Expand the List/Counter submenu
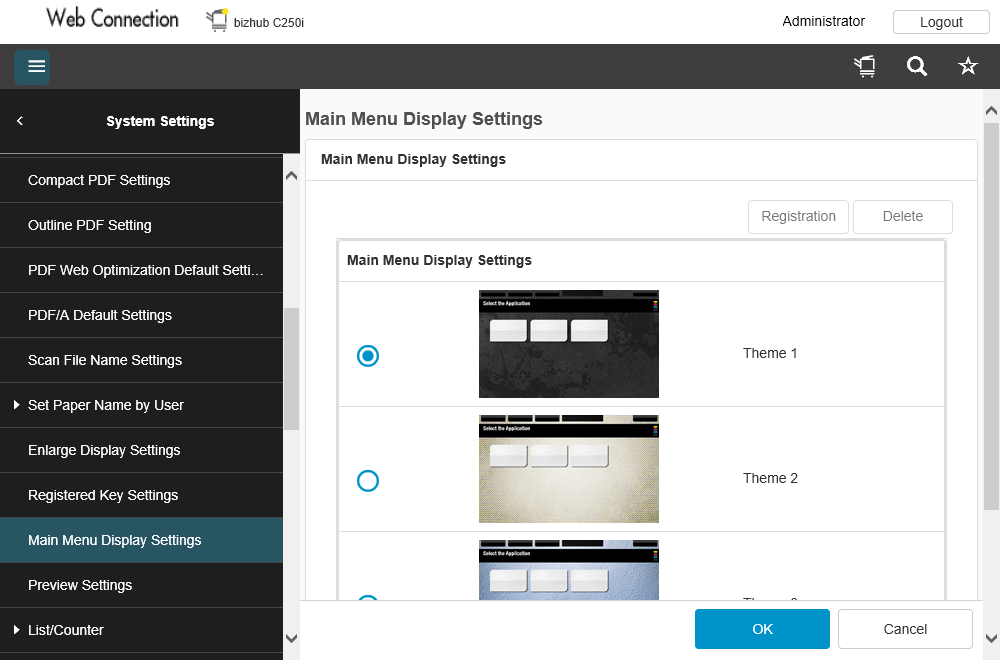Screen dimensions: 1000x660 click(x=17, y=630)
